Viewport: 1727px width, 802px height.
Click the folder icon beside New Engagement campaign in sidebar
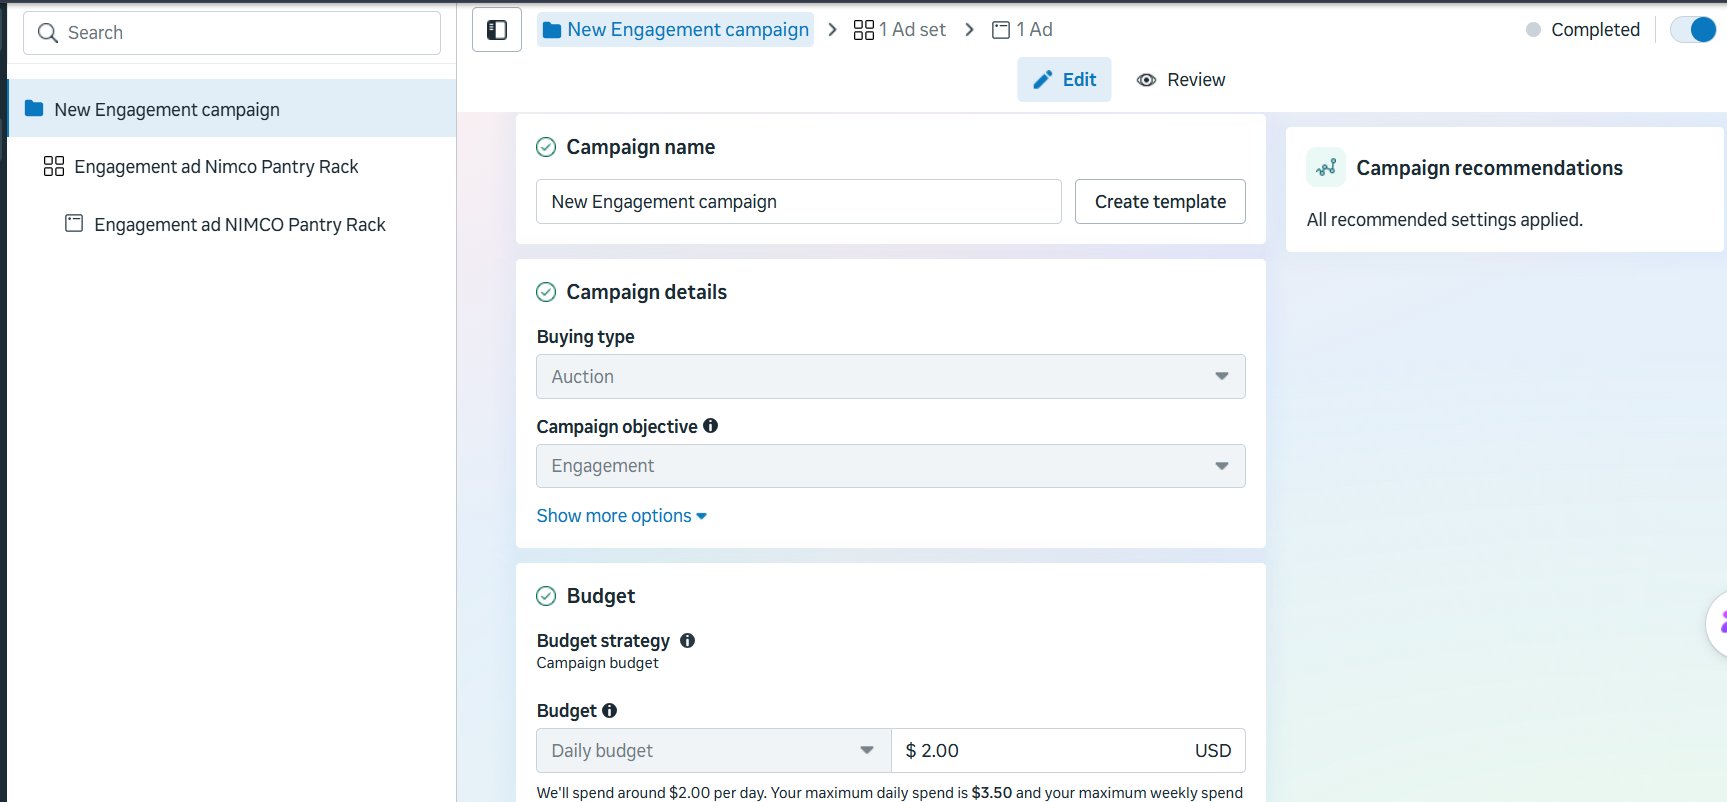point(34,108)
